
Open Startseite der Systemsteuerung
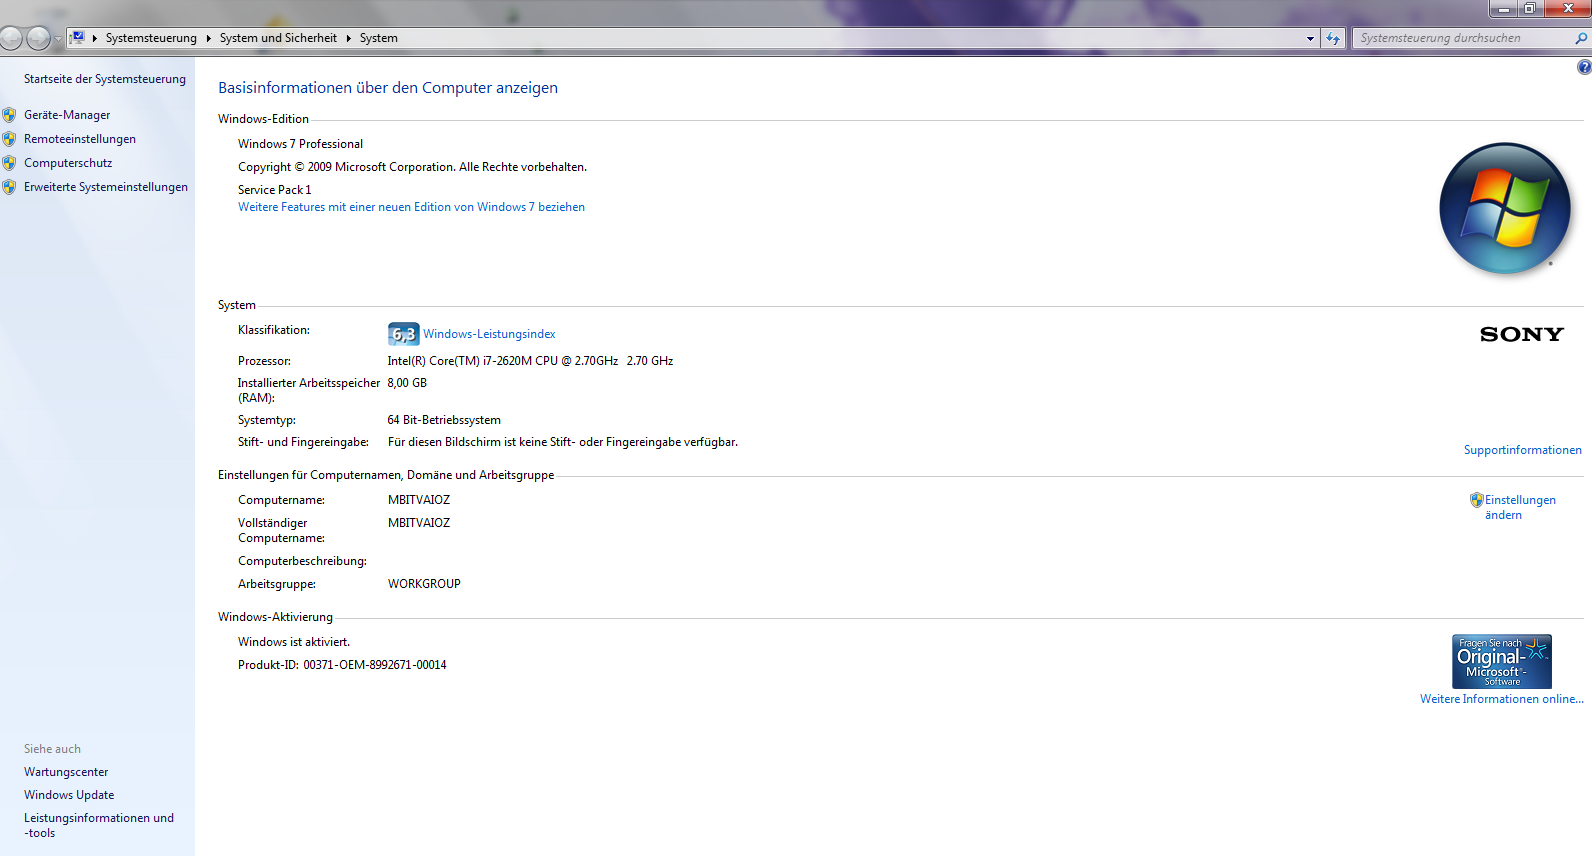105,79
